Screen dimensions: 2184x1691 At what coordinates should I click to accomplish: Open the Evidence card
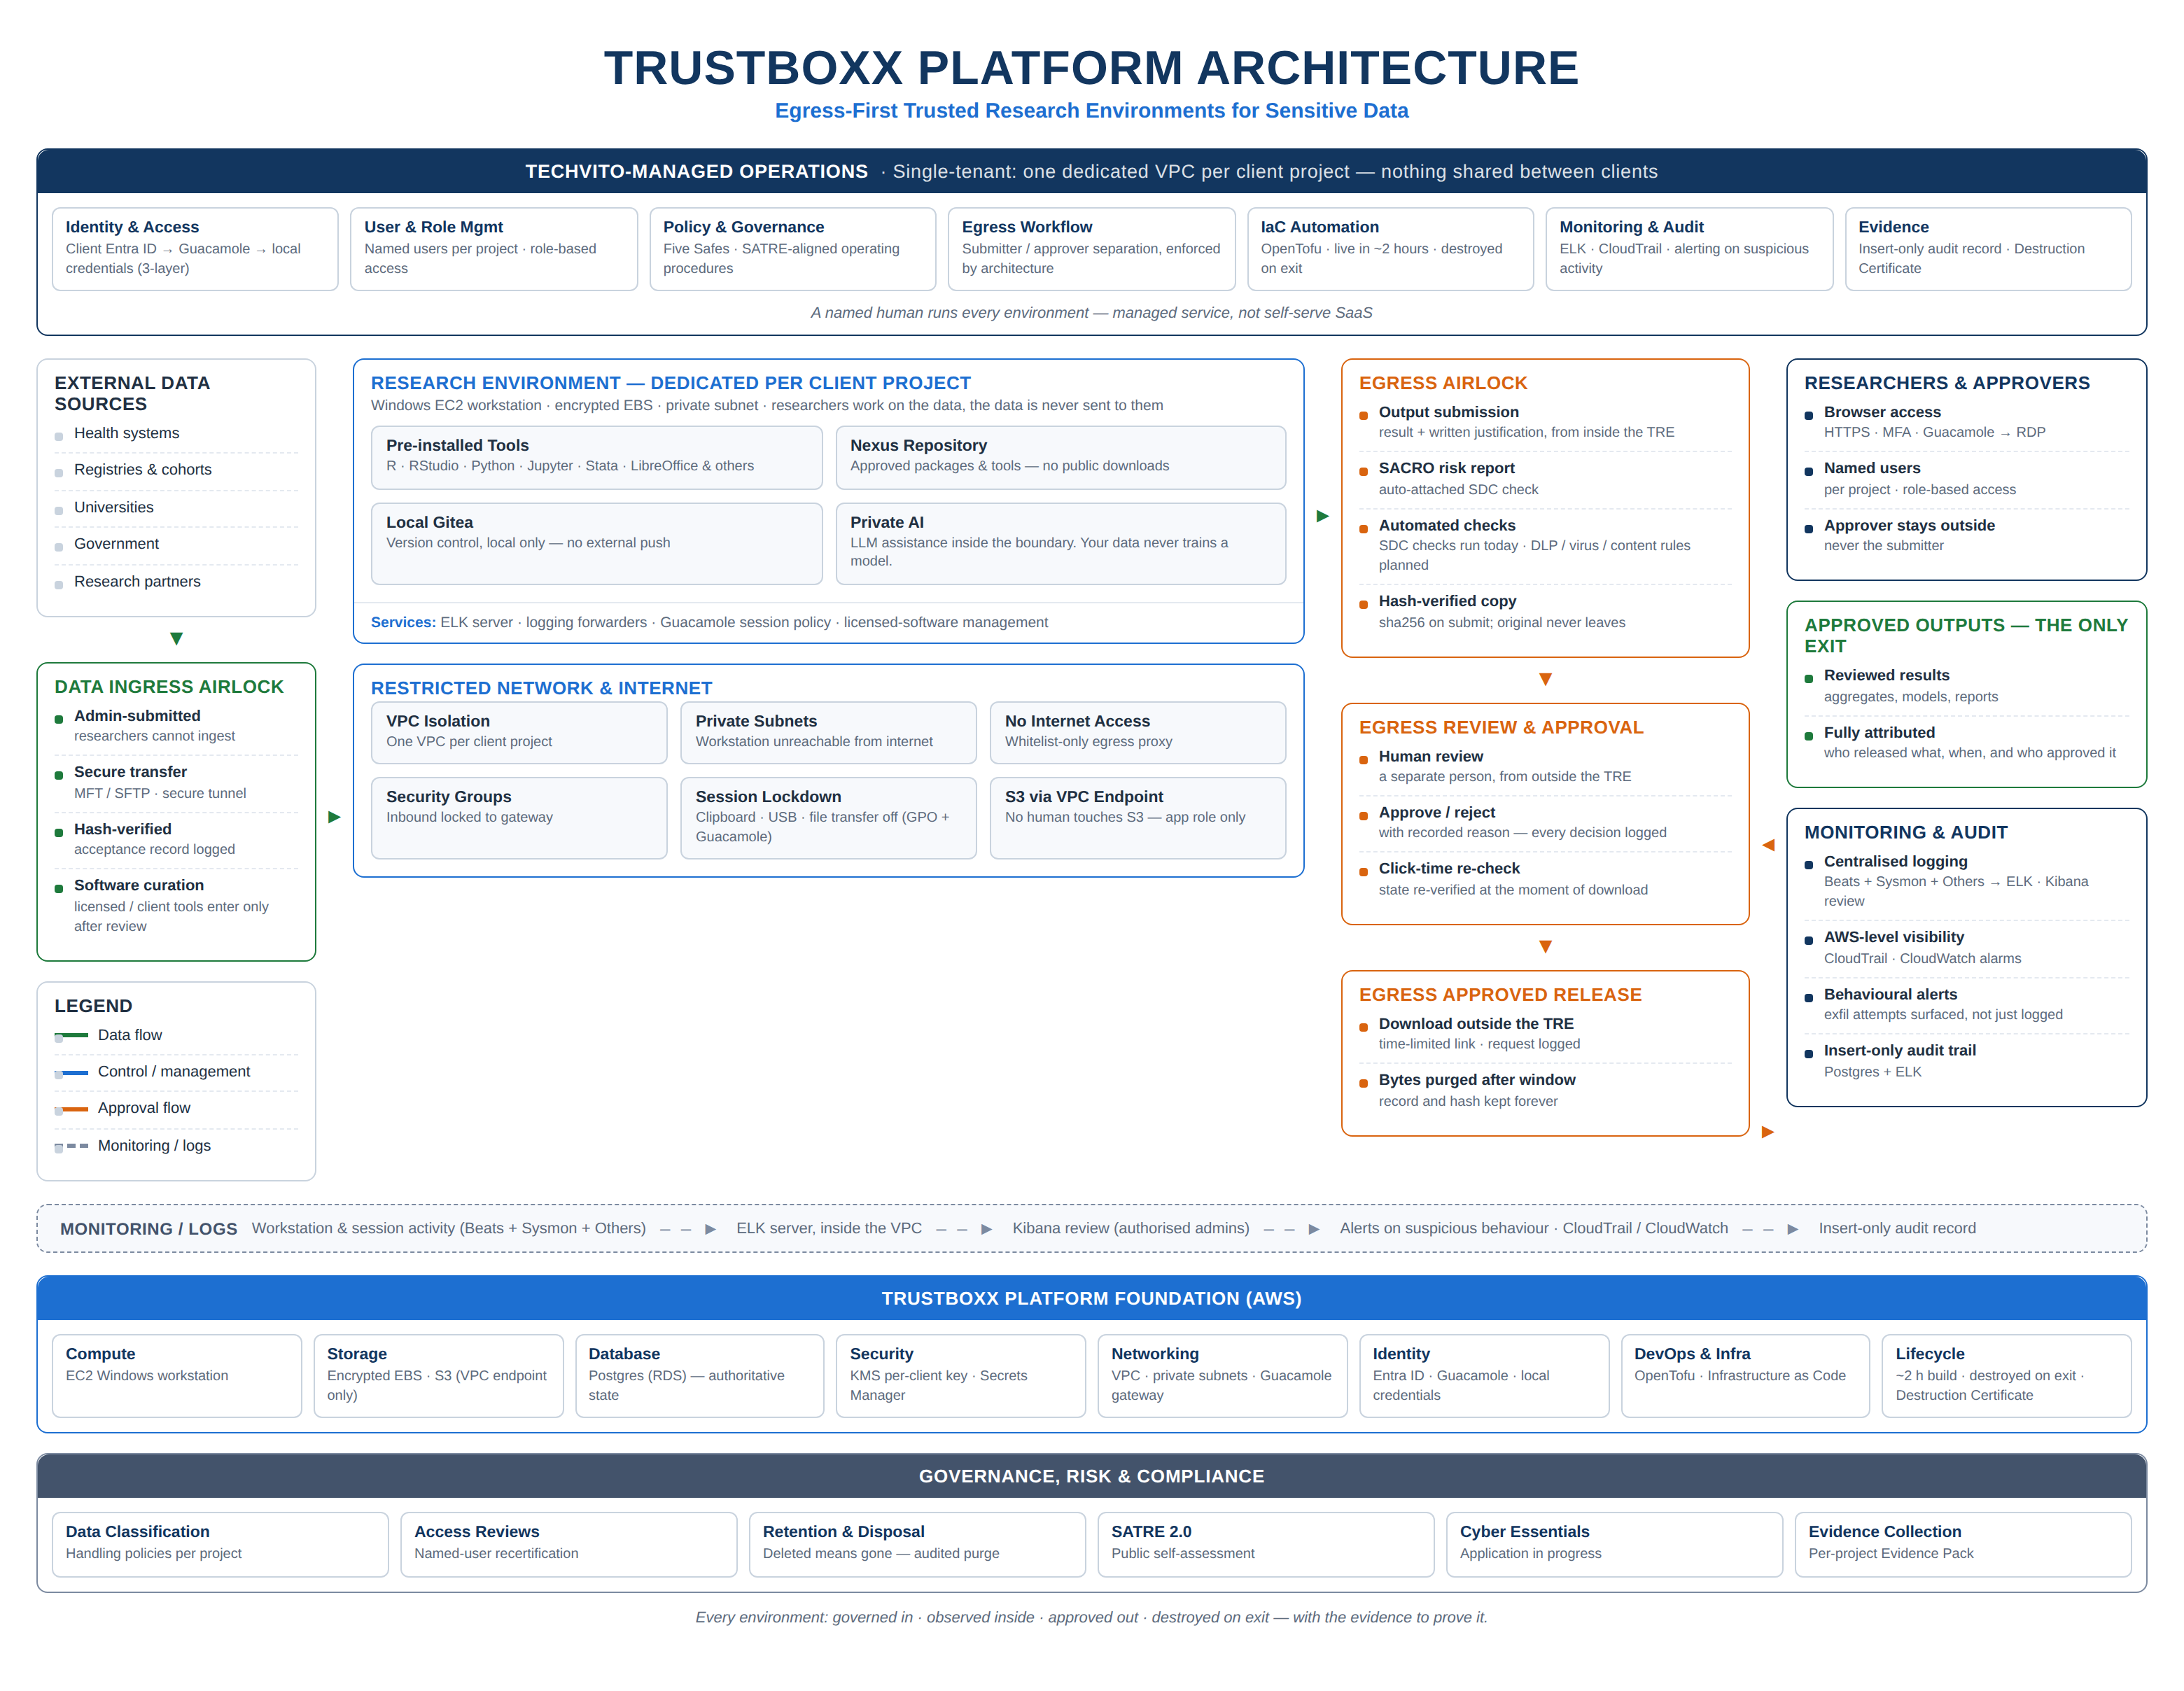pyautogui.click(x=1988, y=249)
